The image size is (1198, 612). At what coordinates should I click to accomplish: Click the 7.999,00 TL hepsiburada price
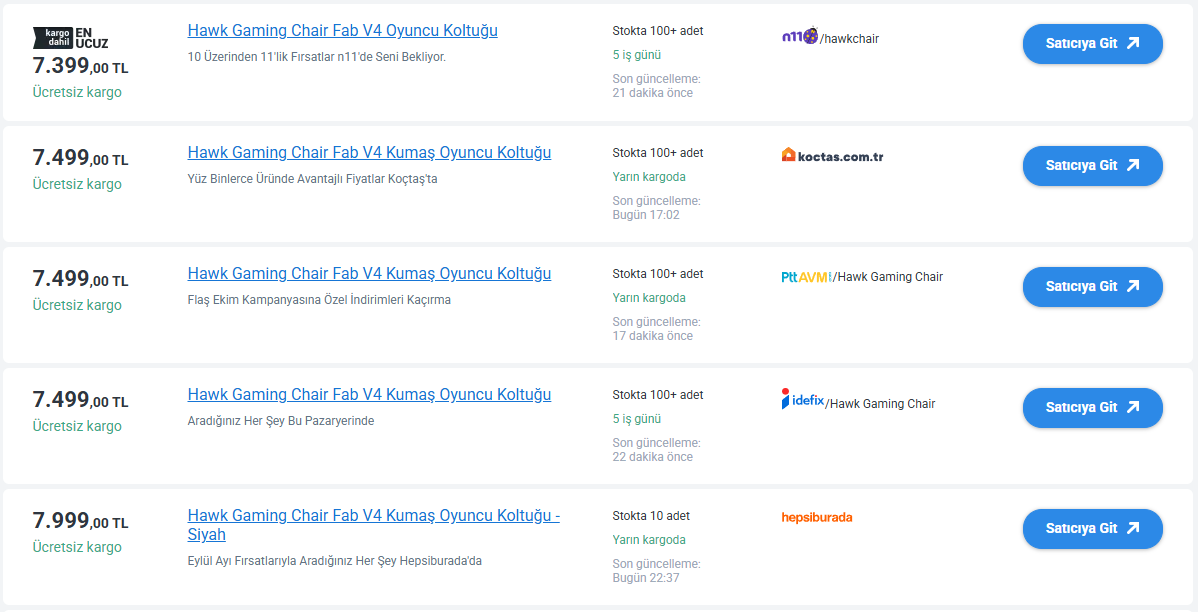tap(80, 521)
